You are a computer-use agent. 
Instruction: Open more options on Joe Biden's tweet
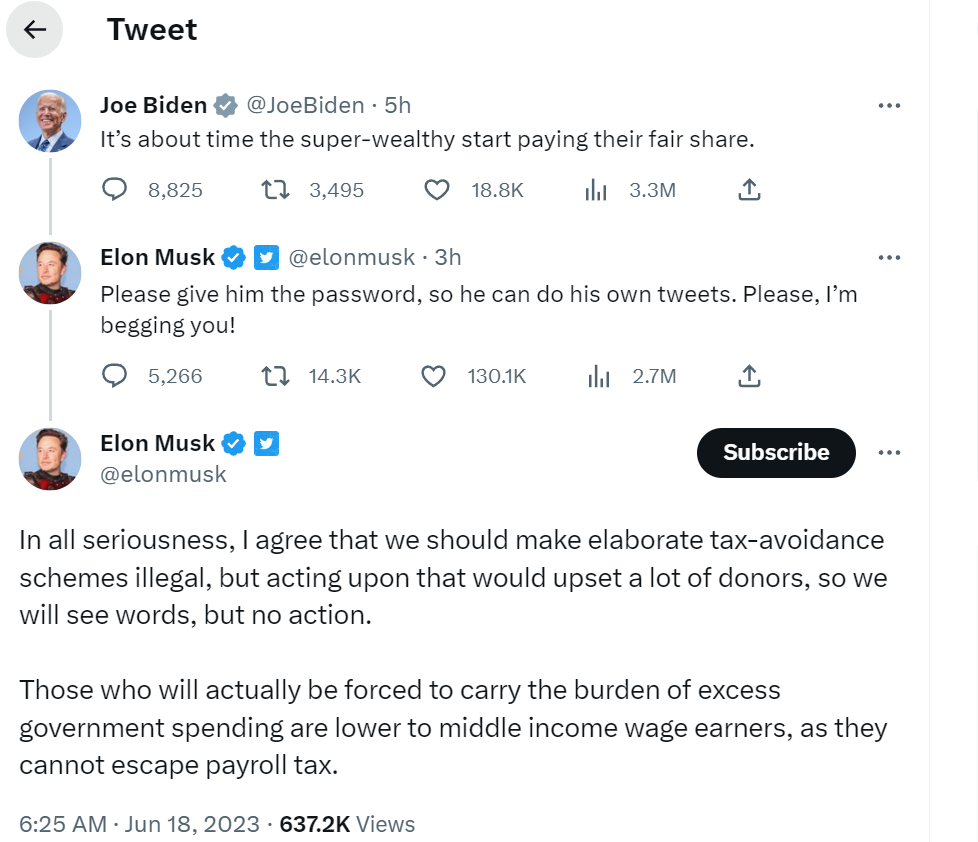click(x=889, y=105)
